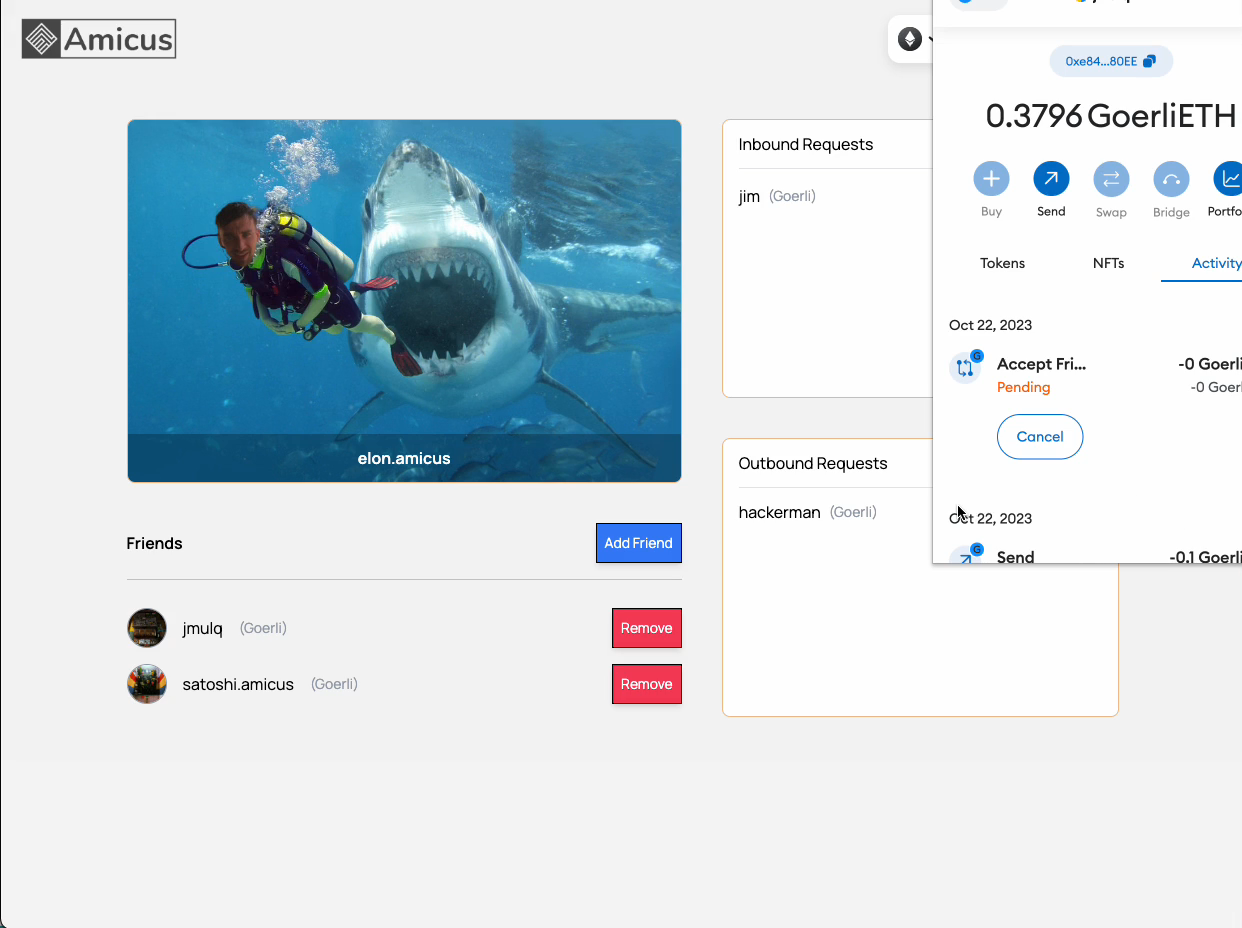
Task: Remove friend satoshi.amicus
Action: pyautogui.click(x=647, y=684)
